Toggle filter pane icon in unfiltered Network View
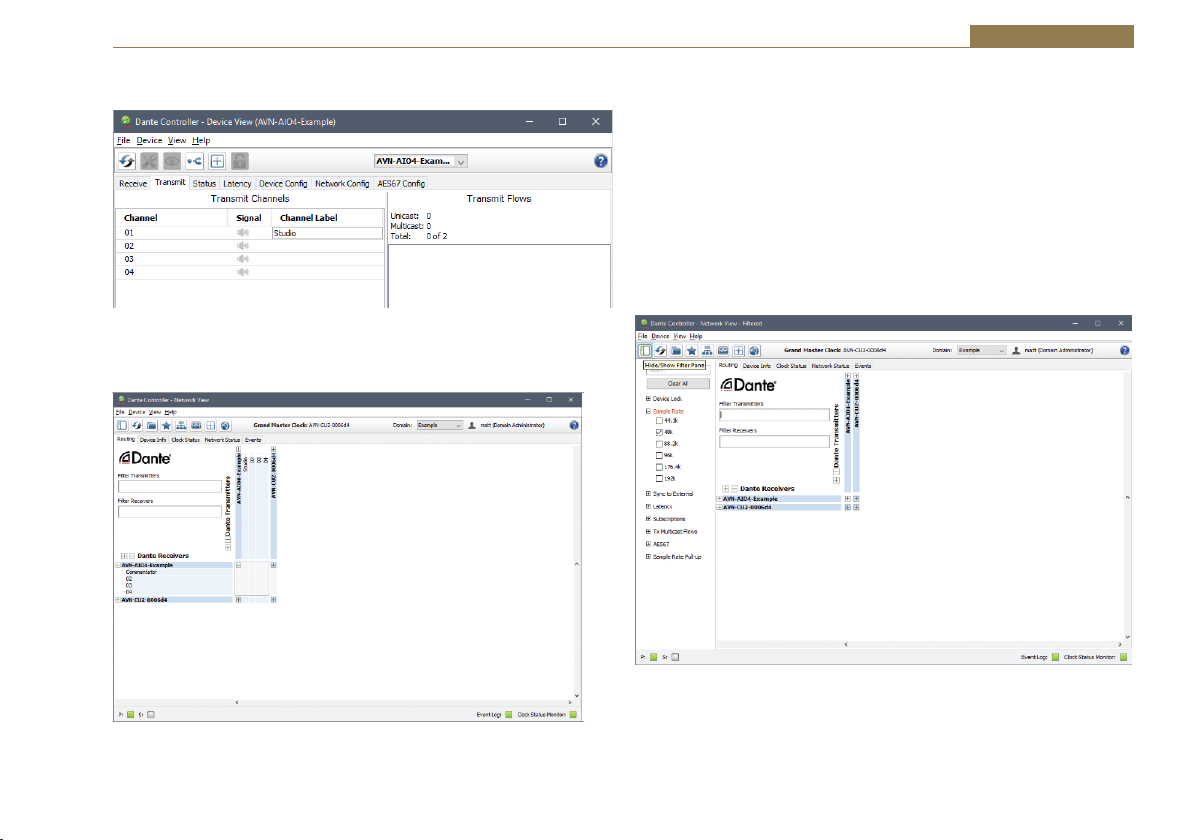The width and height of the screenshot is (1192, 840). (122, 426)
